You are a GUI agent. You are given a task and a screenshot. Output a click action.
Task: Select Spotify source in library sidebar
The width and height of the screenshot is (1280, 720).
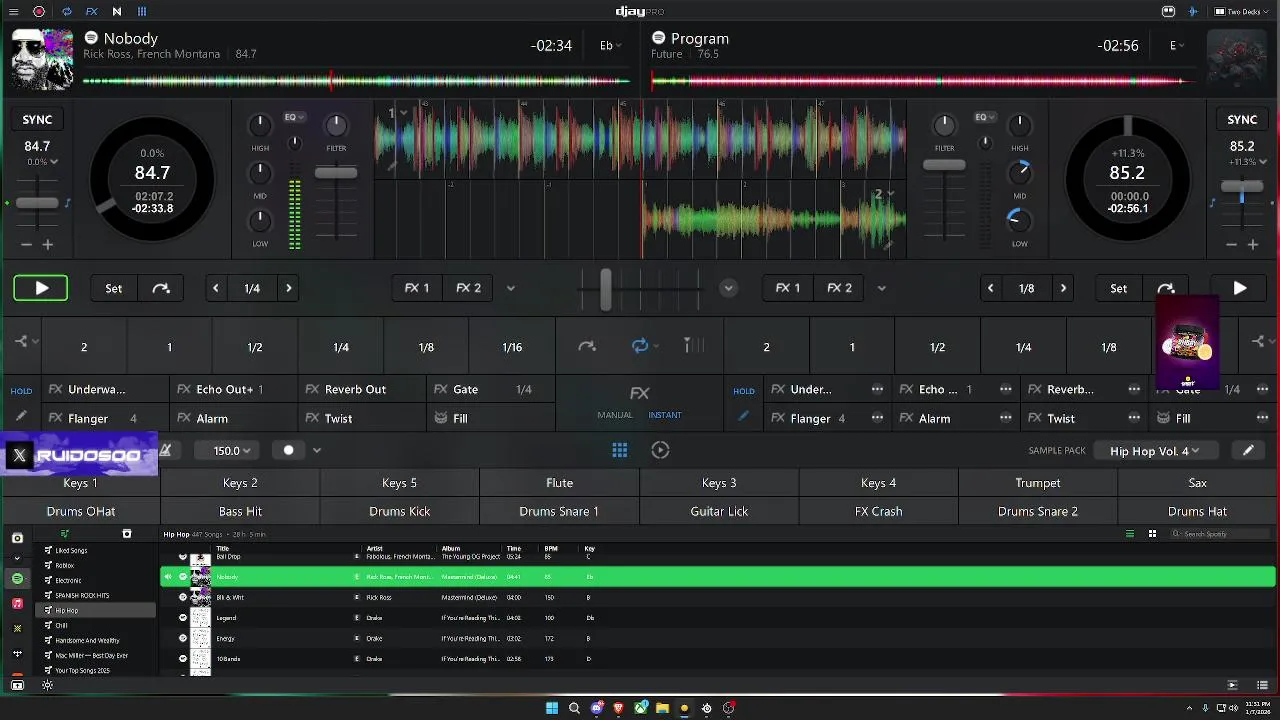click(x=17, y=579)
